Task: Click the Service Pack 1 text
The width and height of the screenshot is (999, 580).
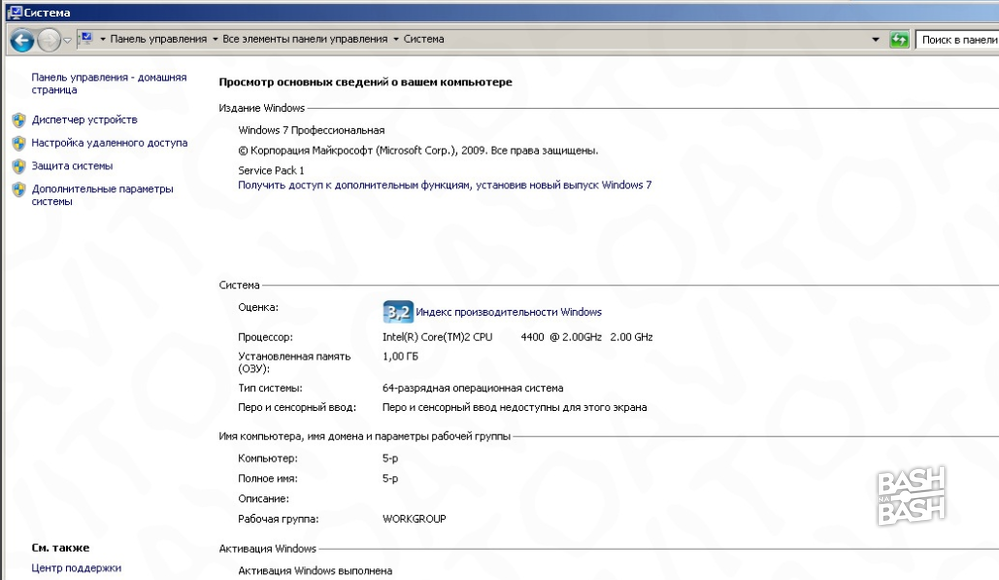Action: point(271,170)
